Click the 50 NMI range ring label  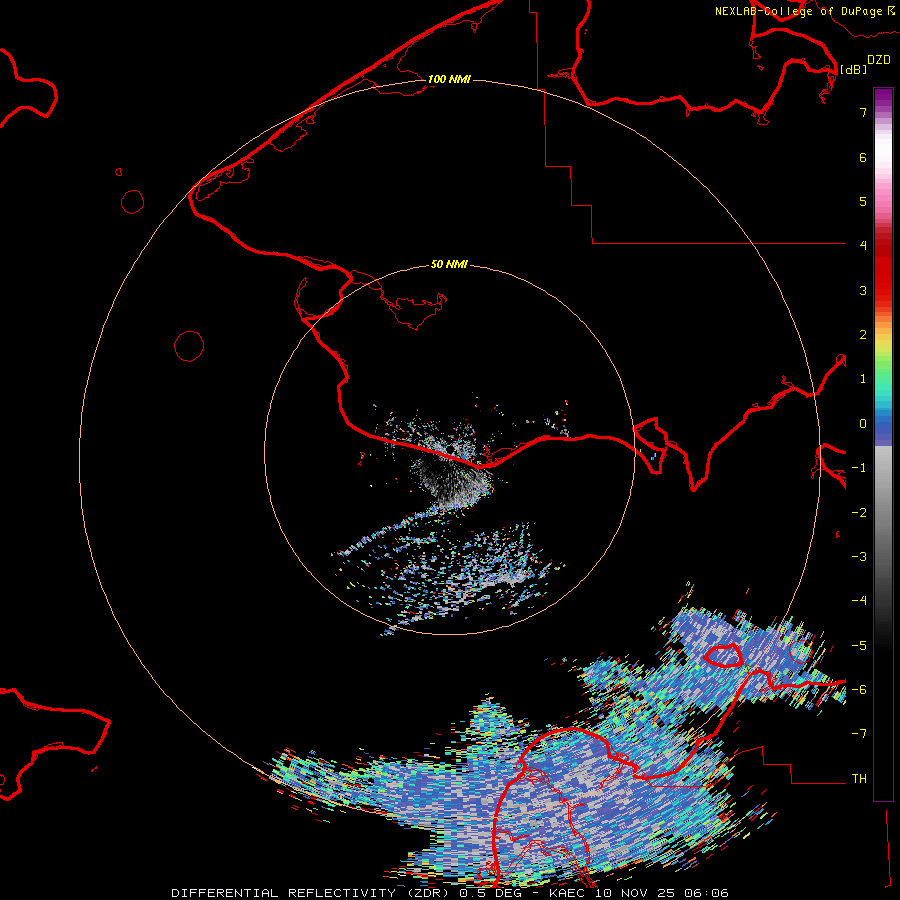(449, 265)
